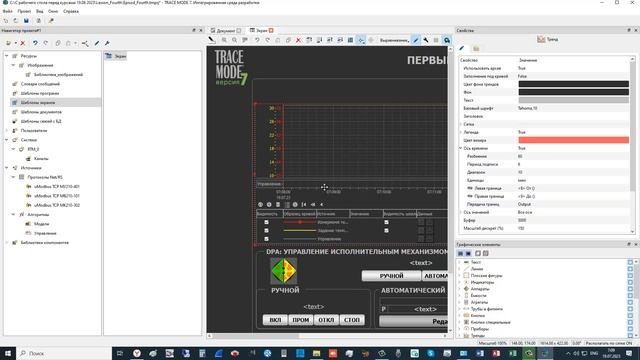Collapse the Изображения tree node

[13, 65]
